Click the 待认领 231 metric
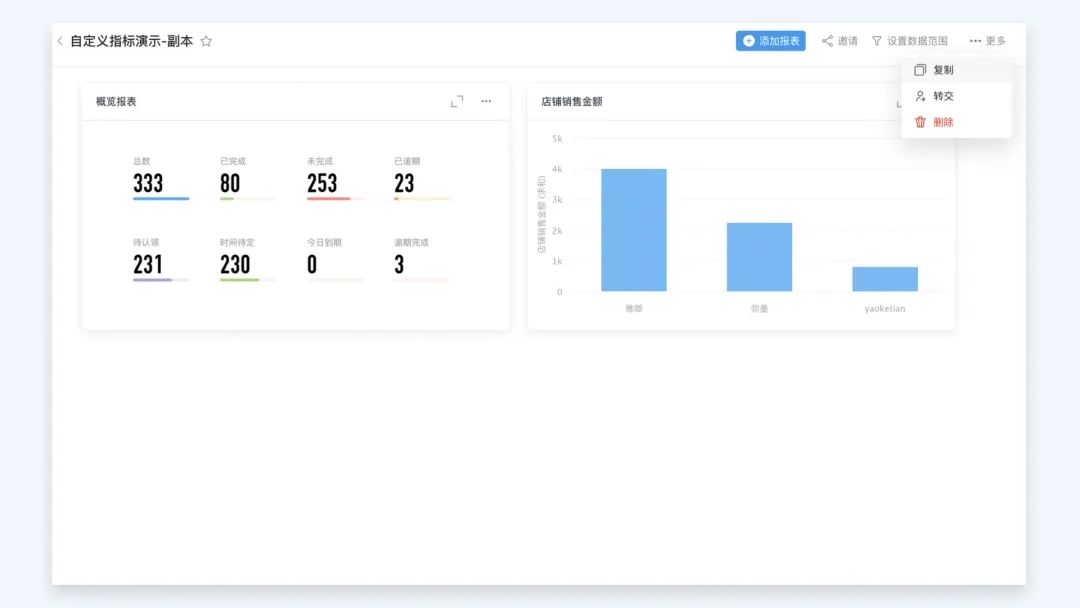The height and width of the screenshot is (608, 1080). [160, 260]
